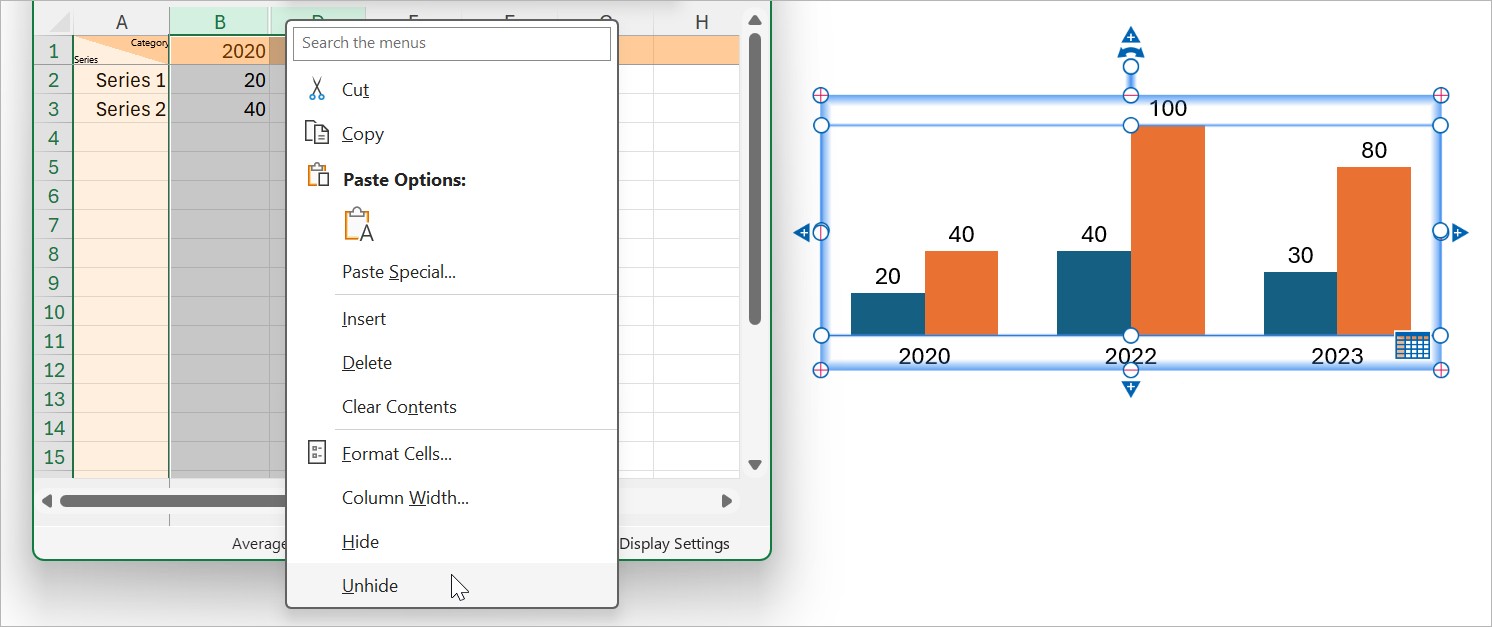1492x627 pixels.
Task: Click the right-side add arrow of chart
Action: click(1459, 233)
